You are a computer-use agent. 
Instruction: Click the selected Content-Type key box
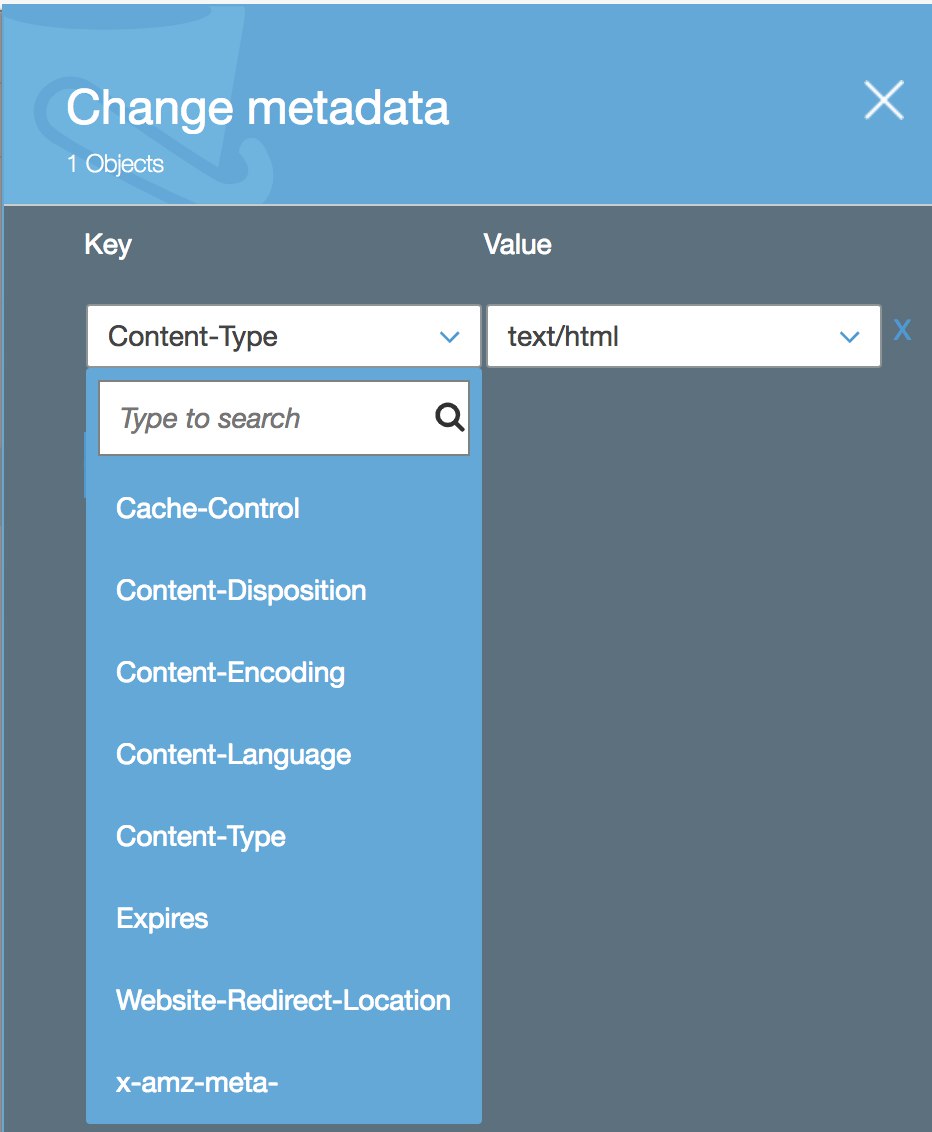(284, 336)
